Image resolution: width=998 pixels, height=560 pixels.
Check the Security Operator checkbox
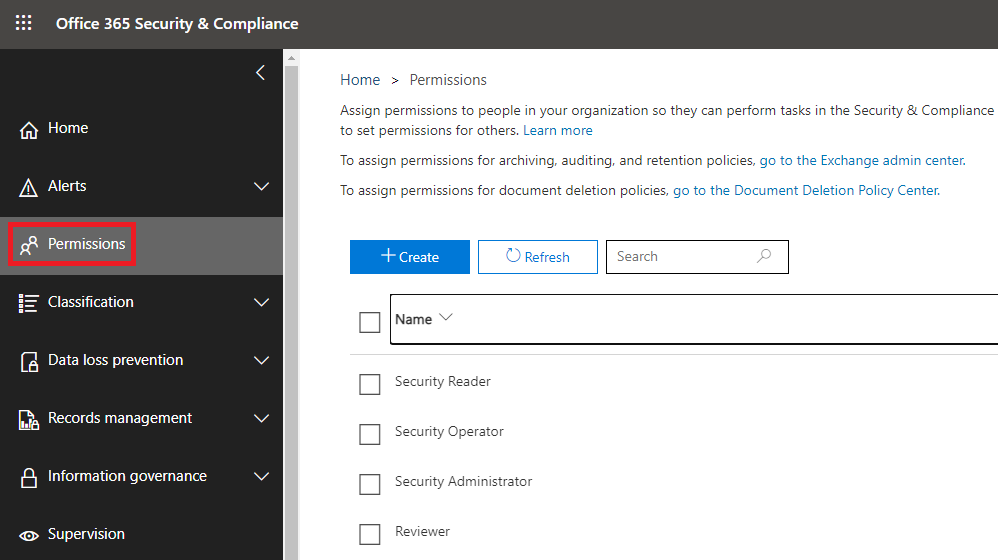tap(370, 434)
